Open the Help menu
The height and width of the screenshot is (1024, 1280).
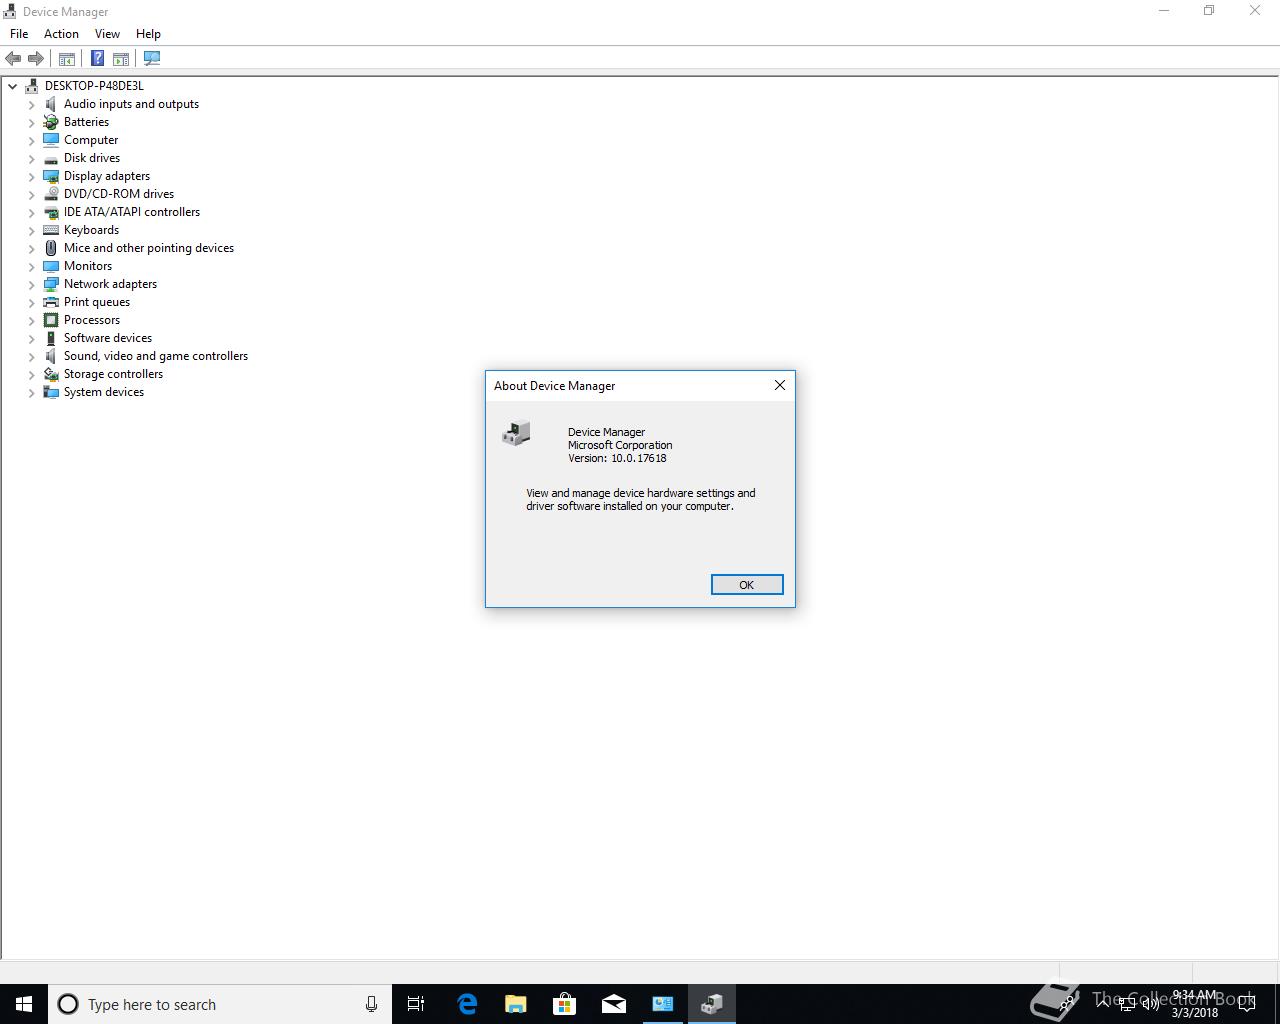pos(148,34)
